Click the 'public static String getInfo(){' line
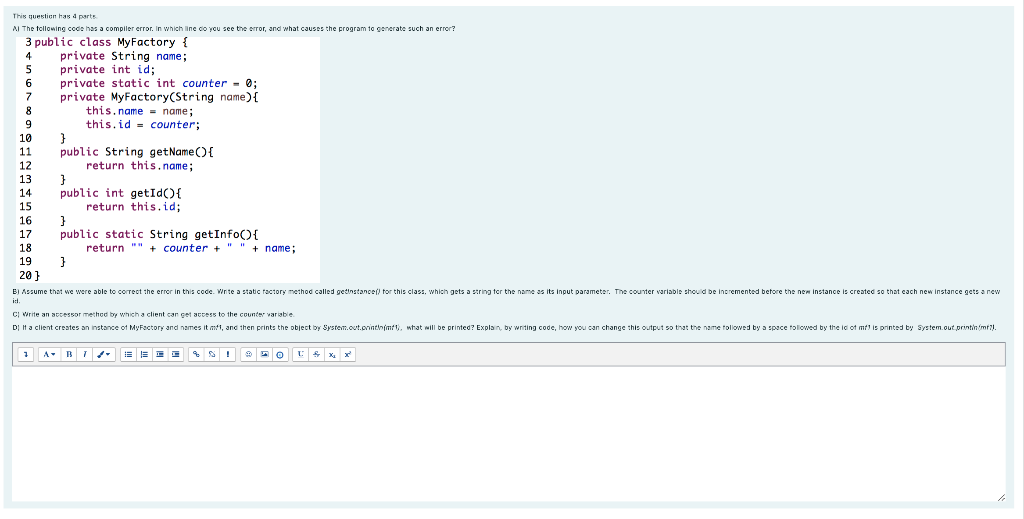The height and width of the screenshot is (519, 1024). tap(159, 234)
